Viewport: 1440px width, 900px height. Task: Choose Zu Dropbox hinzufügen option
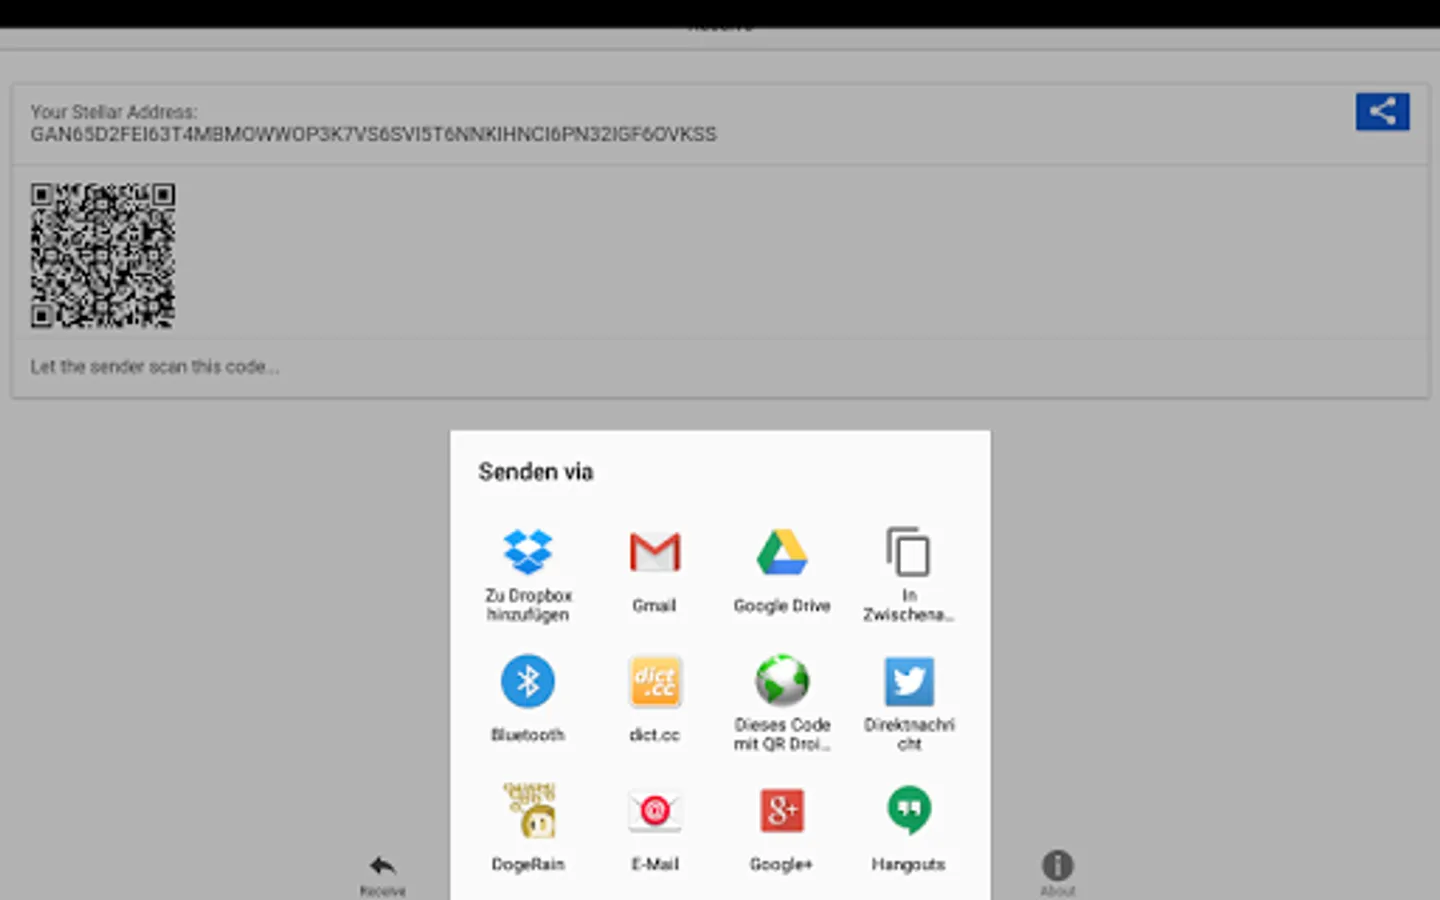pyautogui.click(x=528, y=575)
